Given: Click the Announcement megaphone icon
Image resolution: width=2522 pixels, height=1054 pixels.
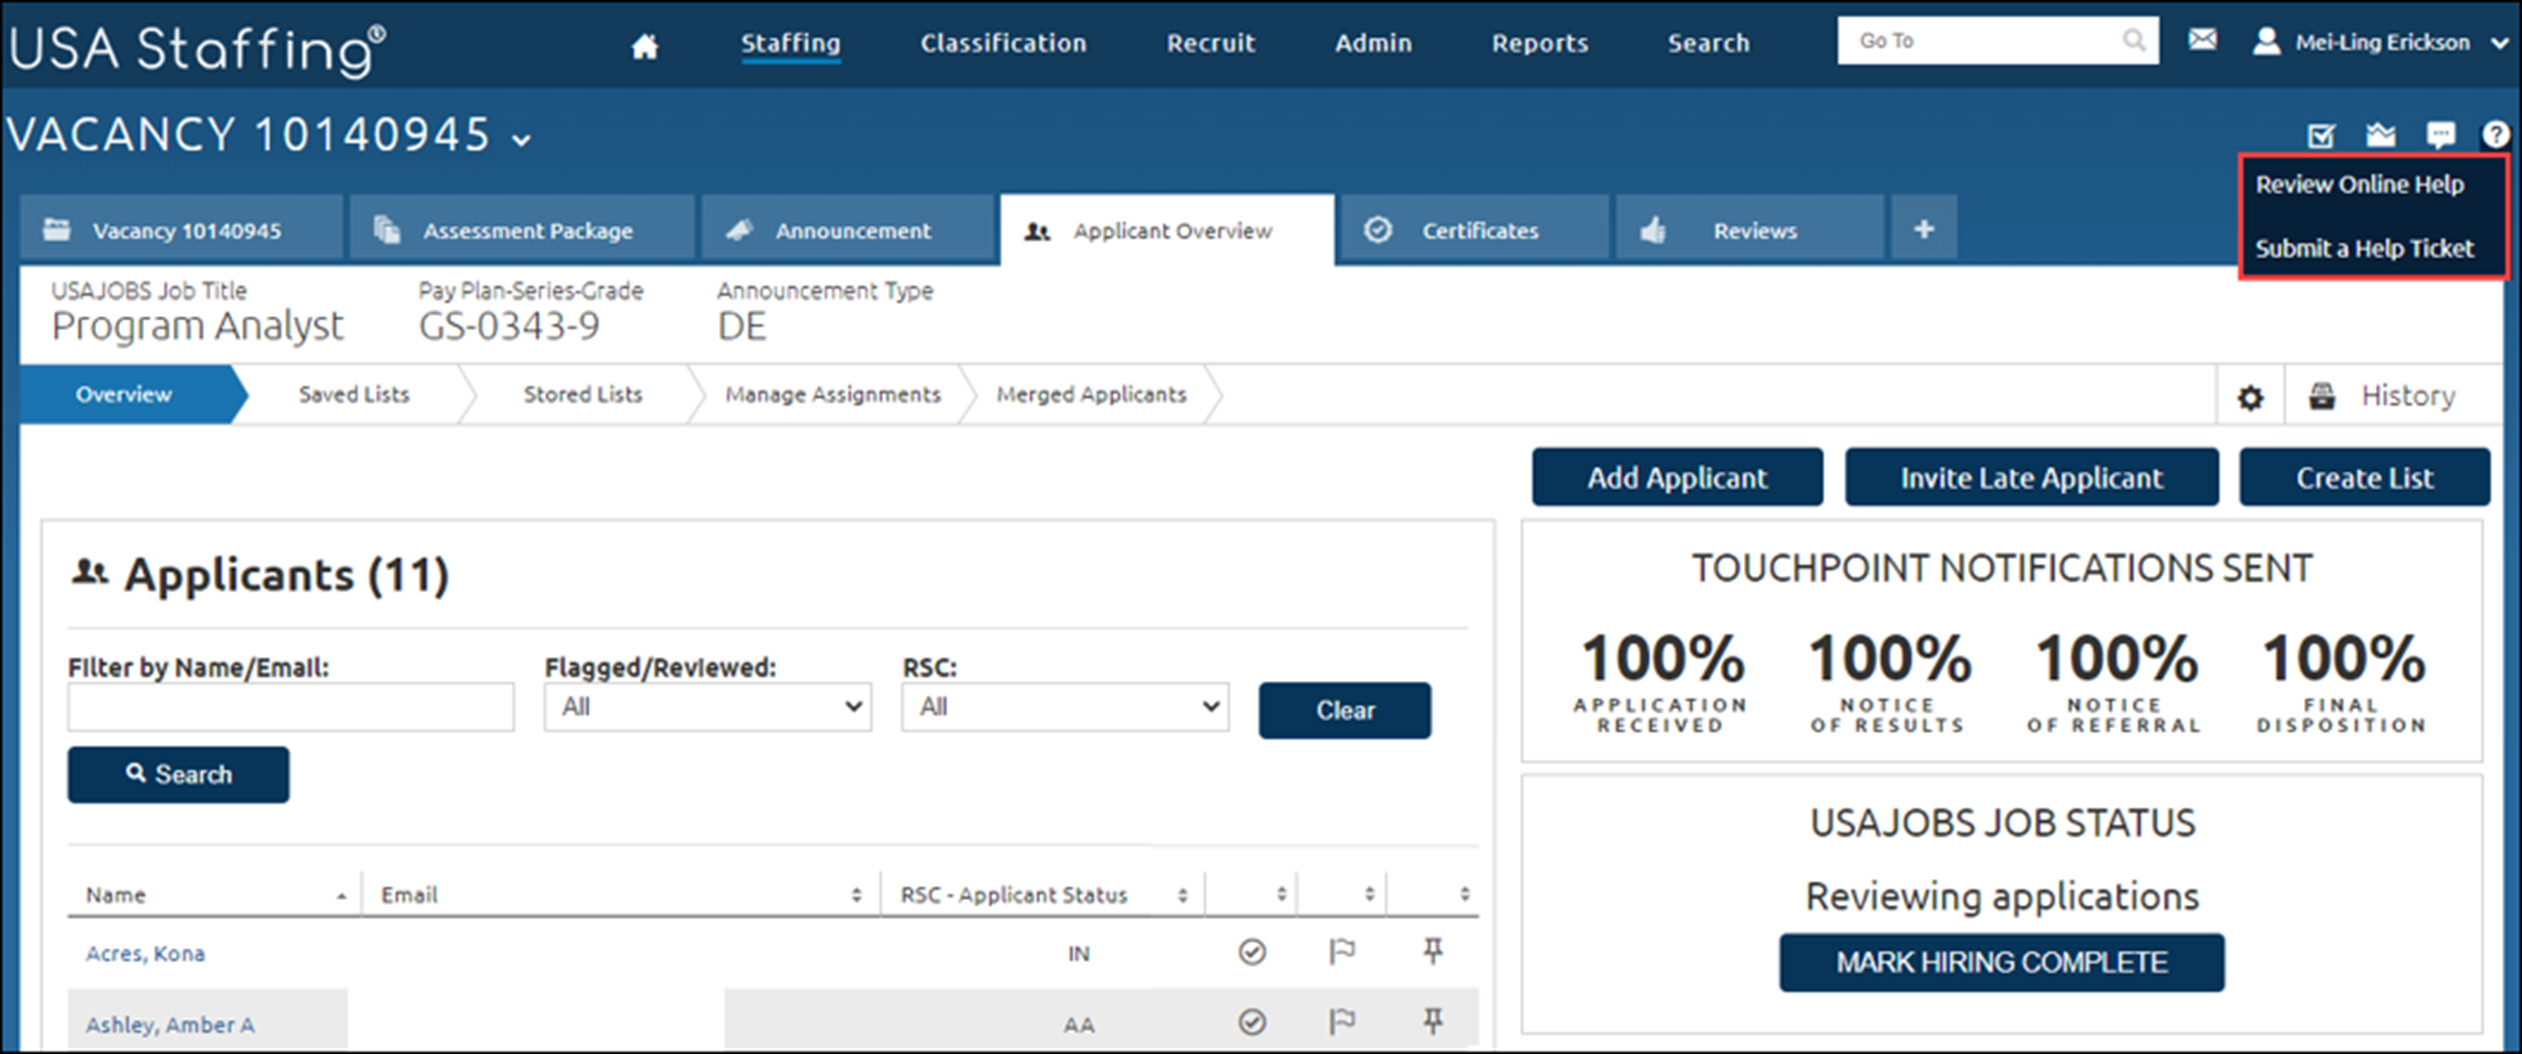Looking at the screenshot, I should coord(739,230).
